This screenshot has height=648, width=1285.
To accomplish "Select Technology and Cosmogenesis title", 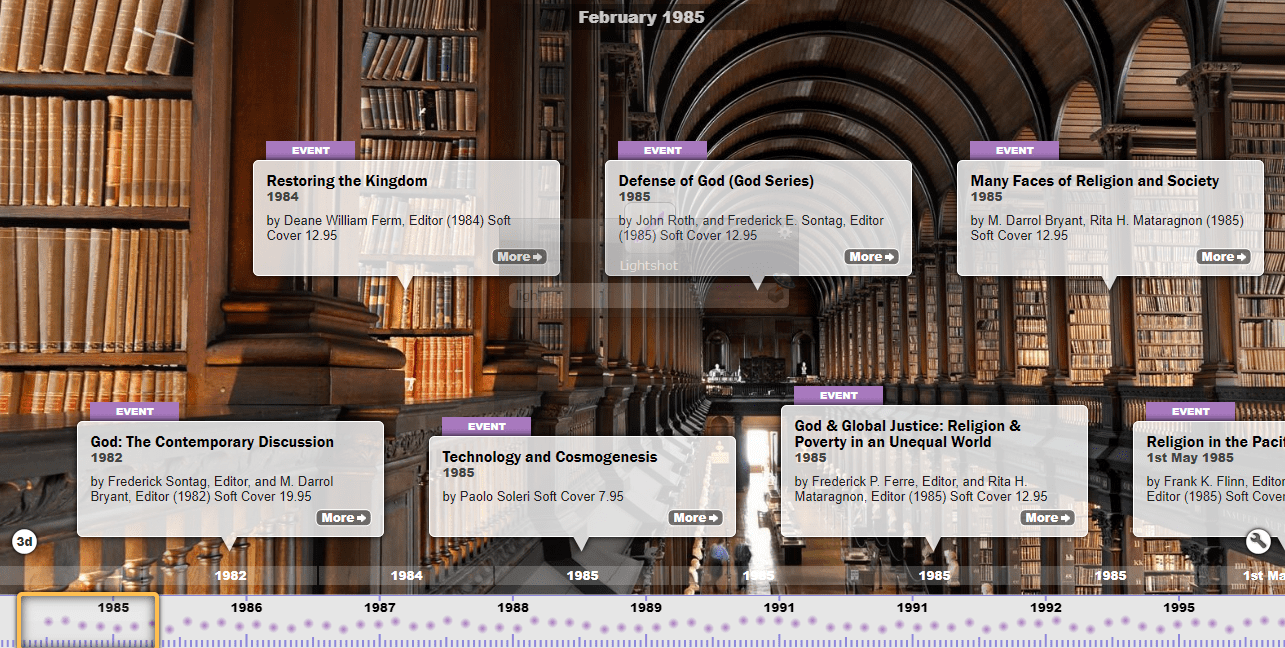I will [550, 457].
